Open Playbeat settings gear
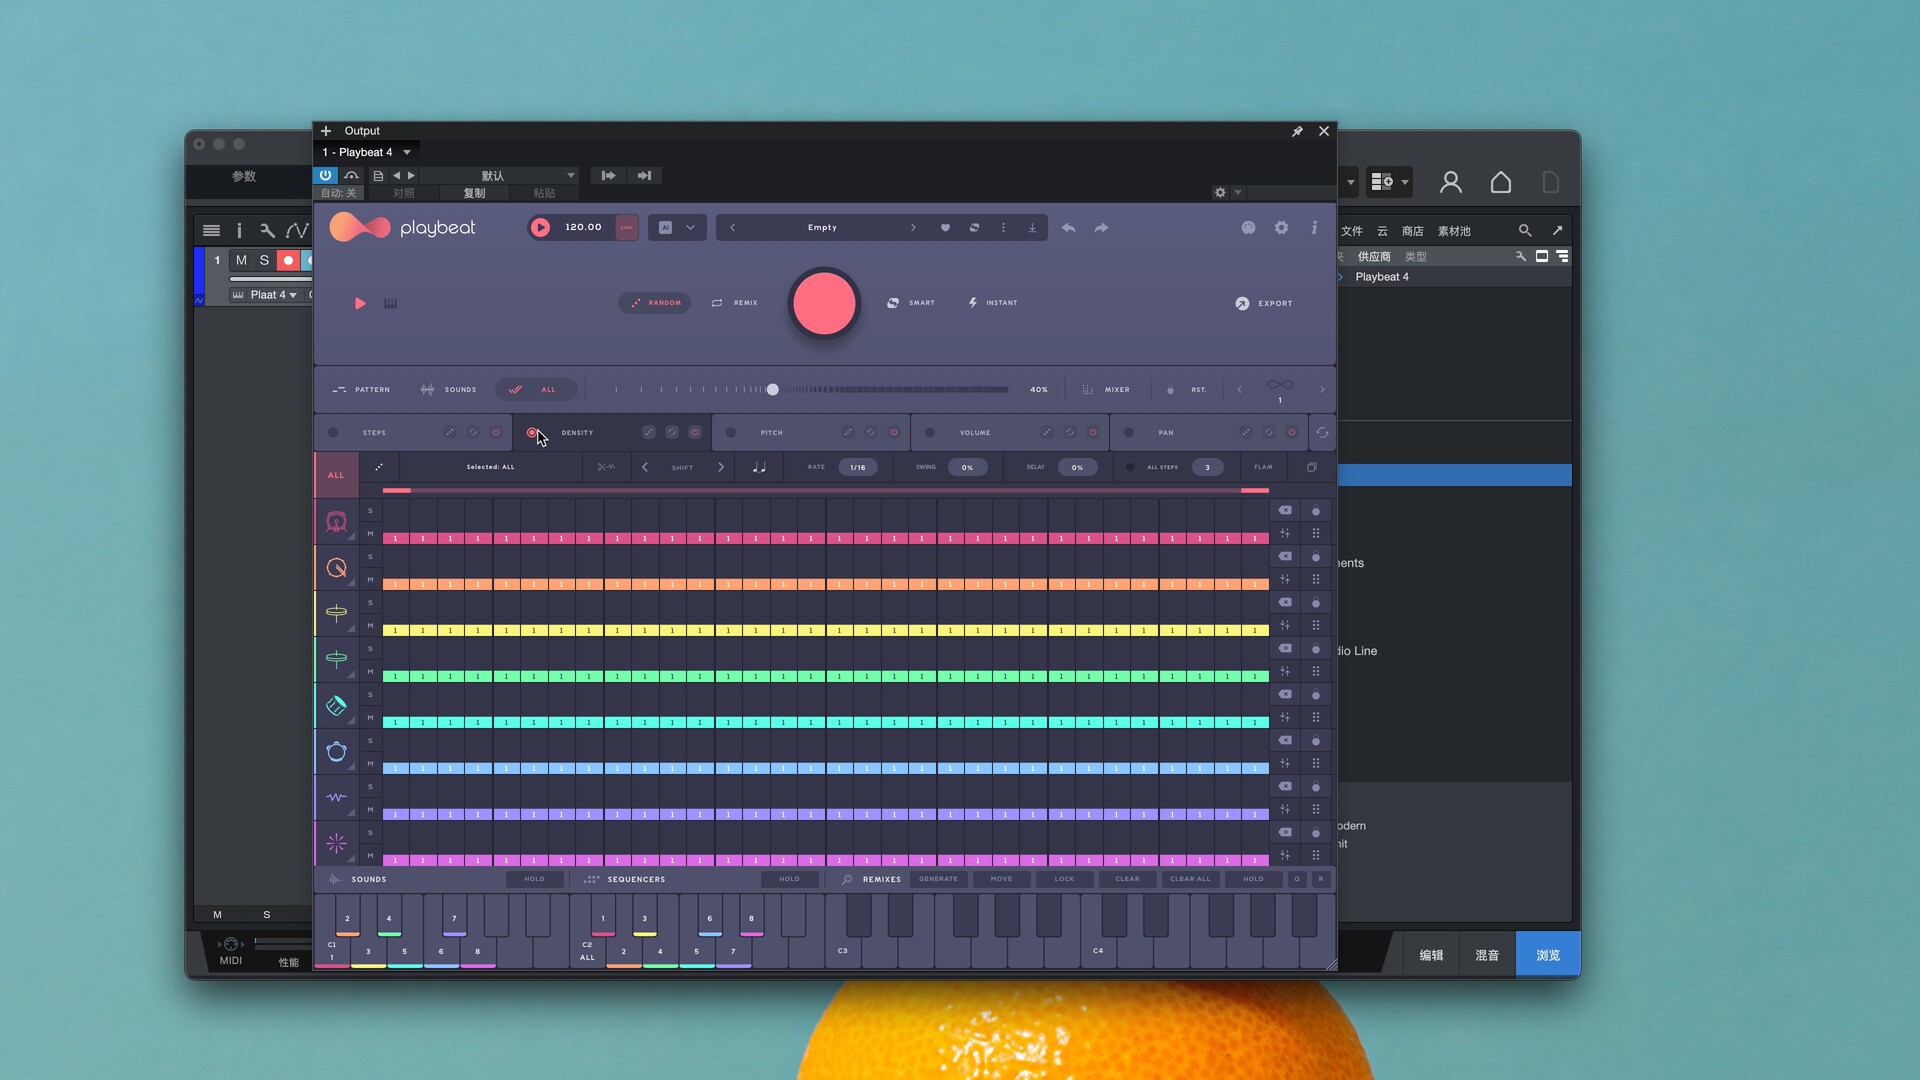 pyautogui.click(x=1281, y=228)
